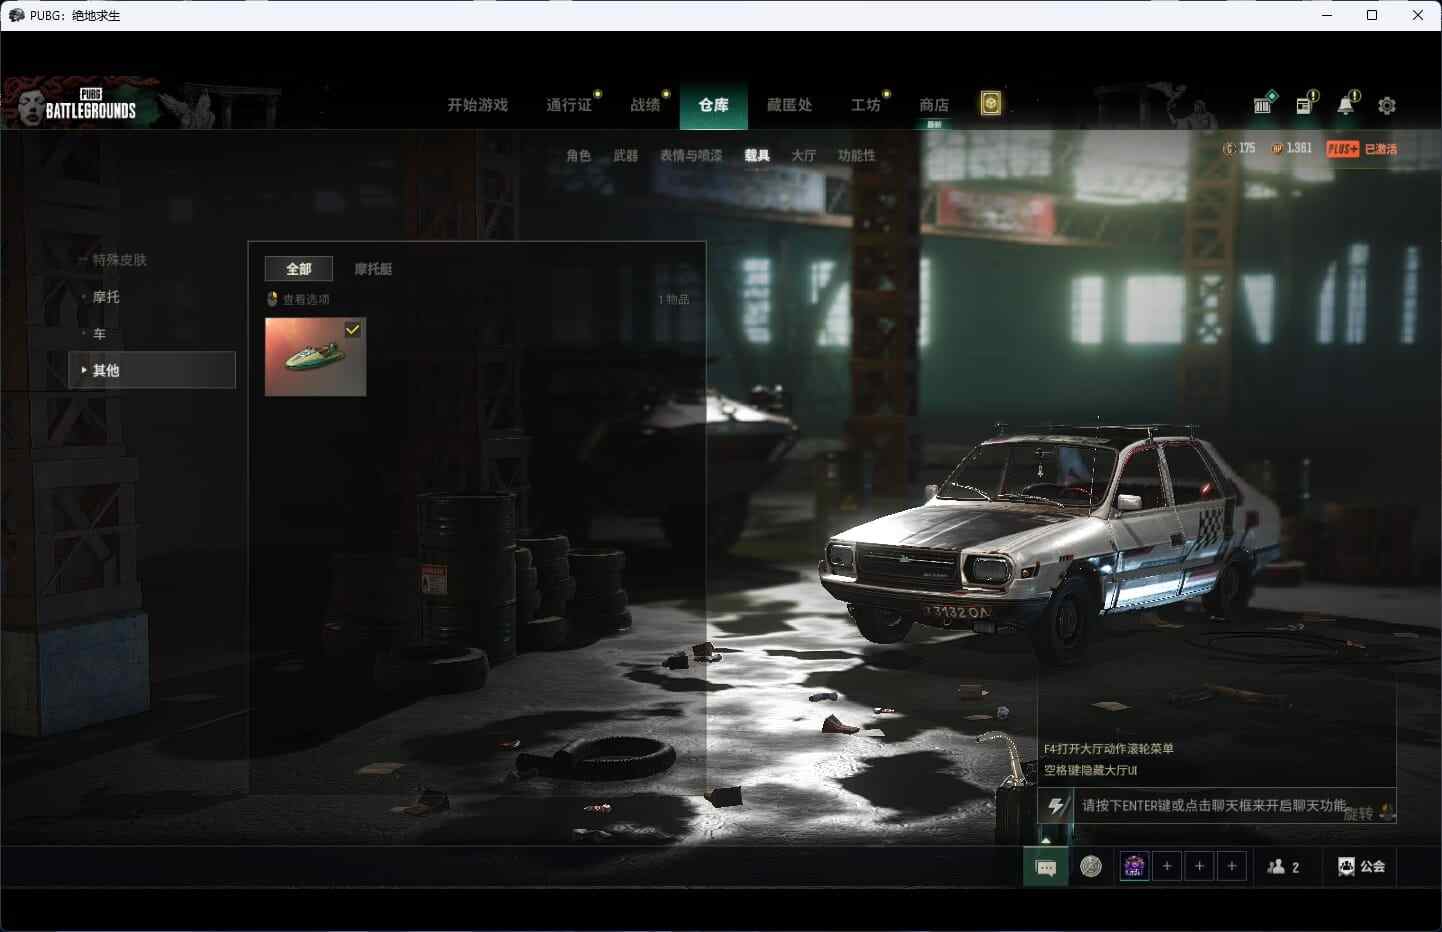The height and width of the screenshot is (932, 1442).
Task: Click the purple player avatar in the team slots
Action: pos(1134,867)
